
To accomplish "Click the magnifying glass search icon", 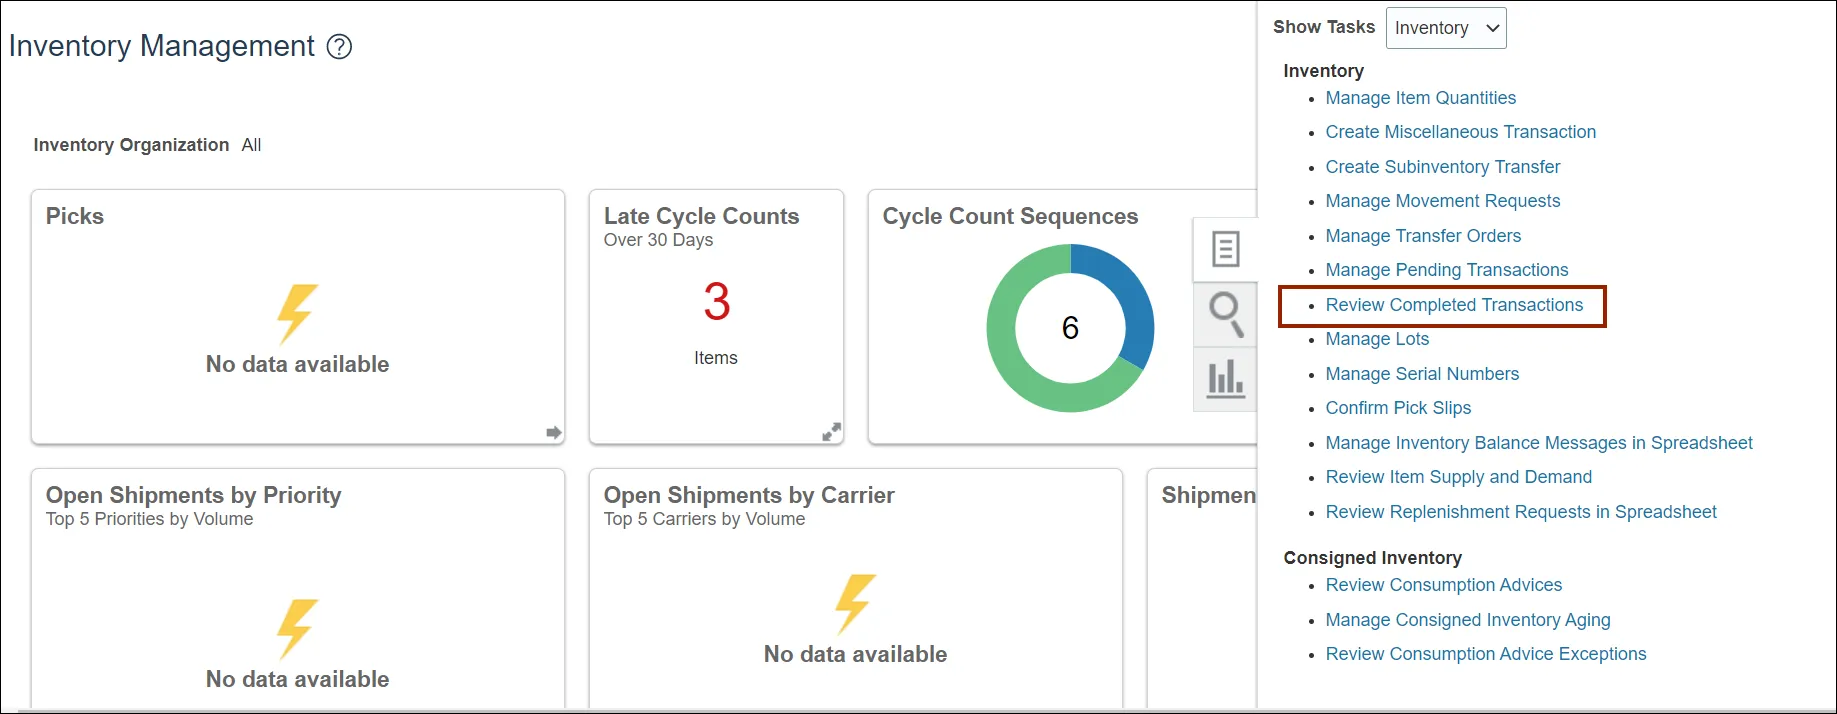I will (1225, 314).
